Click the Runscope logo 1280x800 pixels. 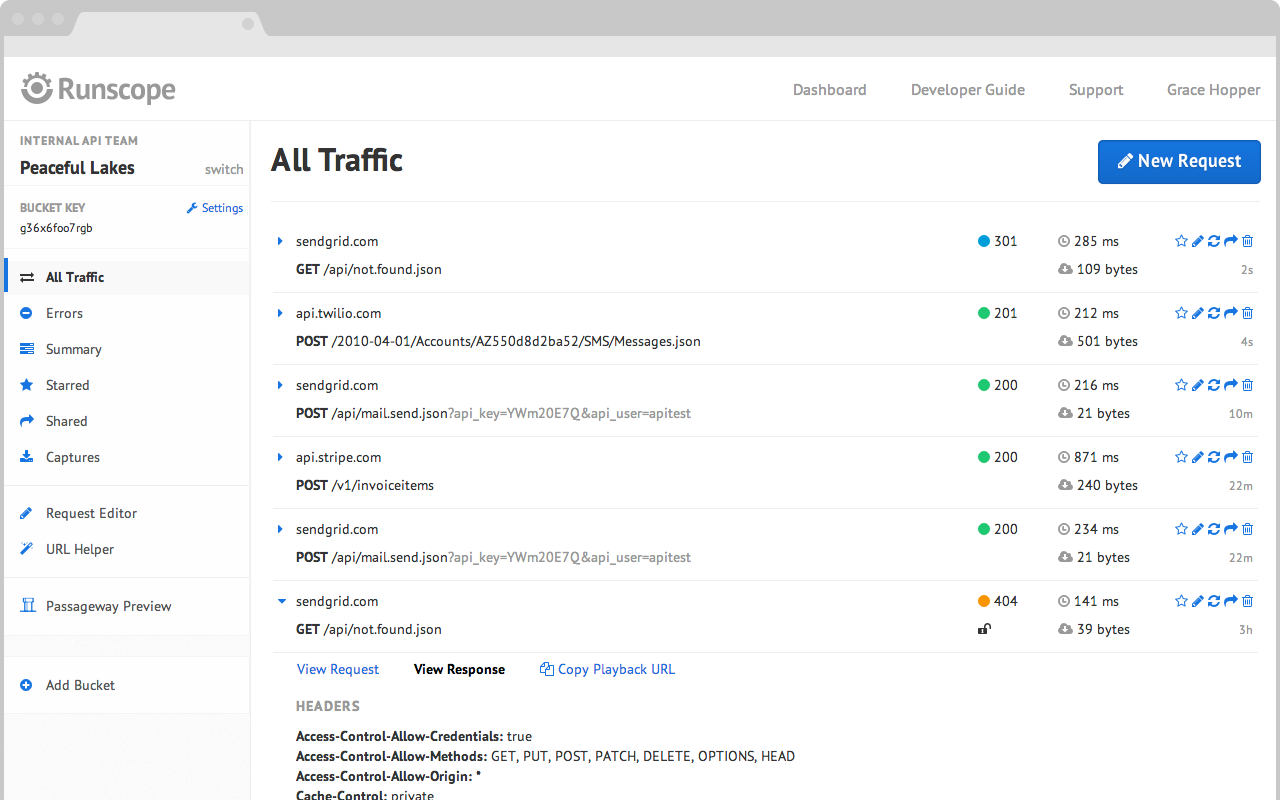click(98, 89)
